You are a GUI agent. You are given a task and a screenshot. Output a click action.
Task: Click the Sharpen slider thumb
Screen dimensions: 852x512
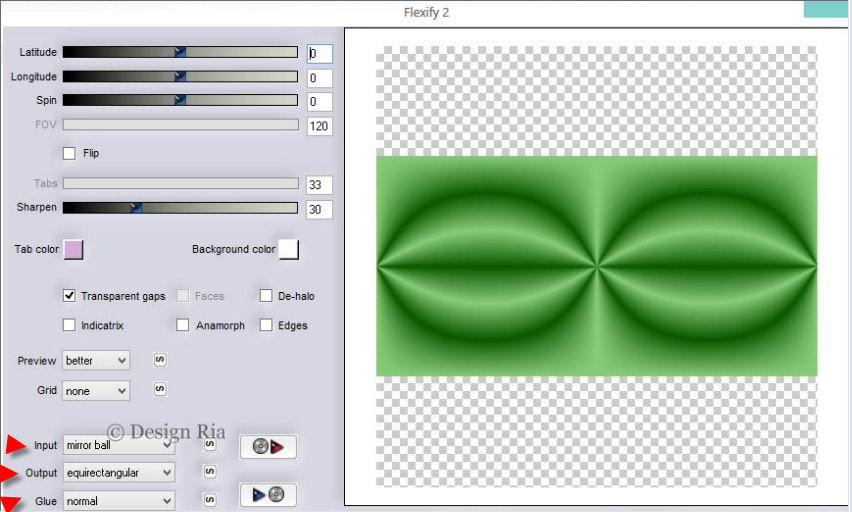[x=136, y=208]
